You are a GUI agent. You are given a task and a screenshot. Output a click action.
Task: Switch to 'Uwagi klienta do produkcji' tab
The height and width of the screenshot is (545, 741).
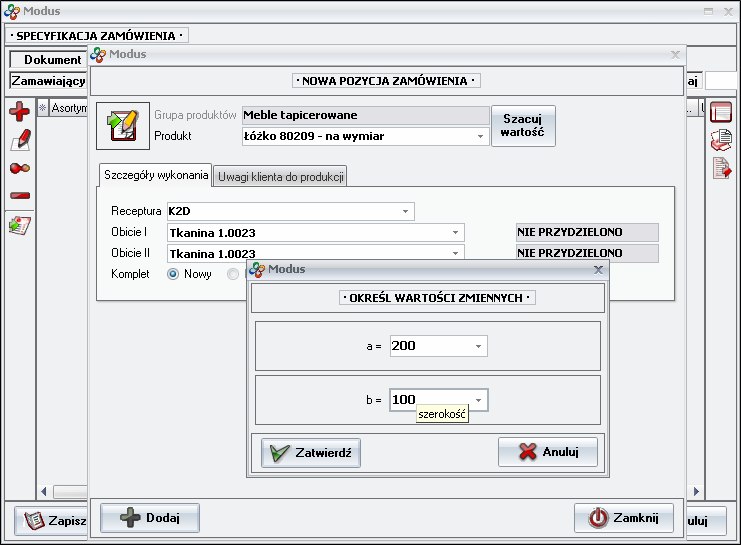tap(280, 176)
